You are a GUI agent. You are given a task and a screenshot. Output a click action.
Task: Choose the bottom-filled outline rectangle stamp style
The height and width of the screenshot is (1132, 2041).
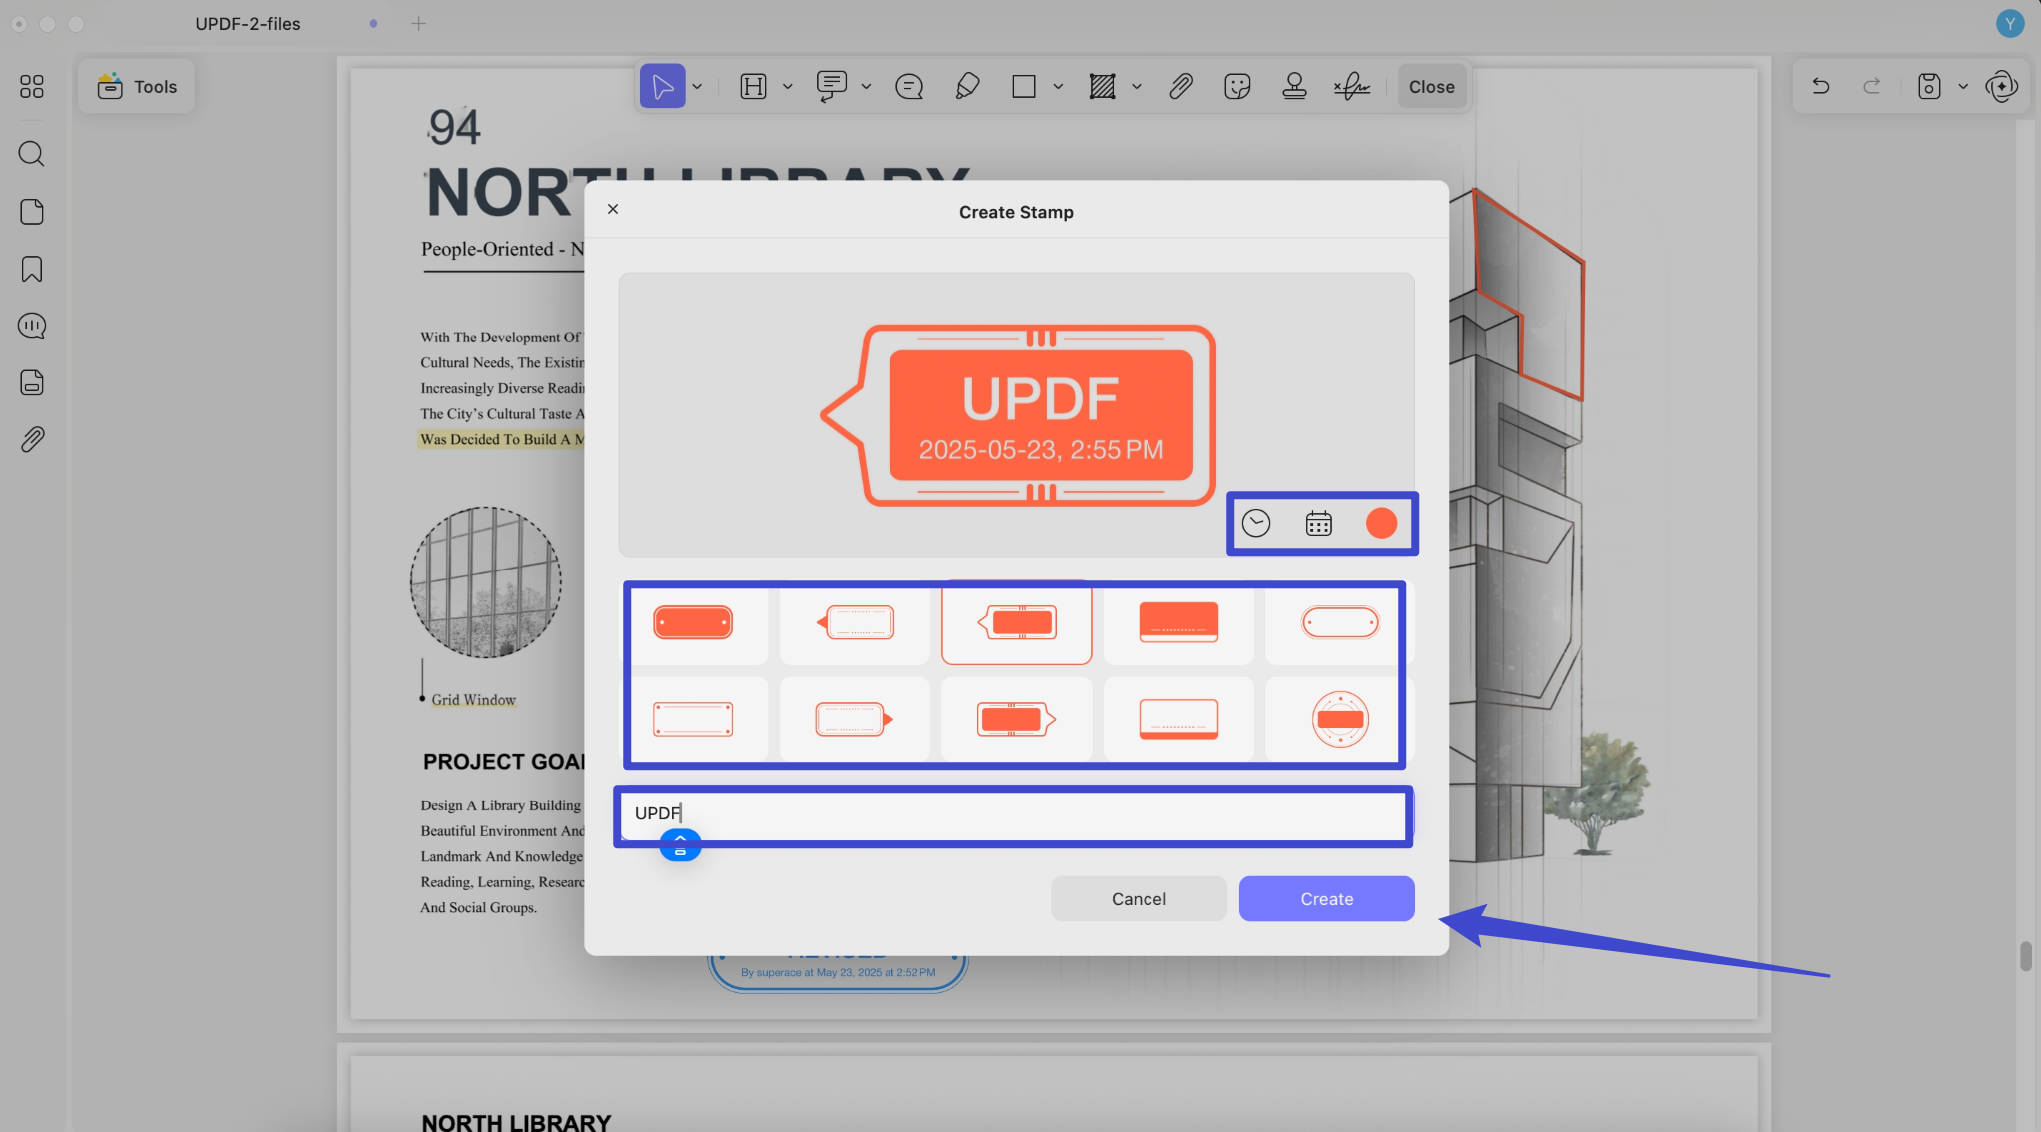(1179, 719)
